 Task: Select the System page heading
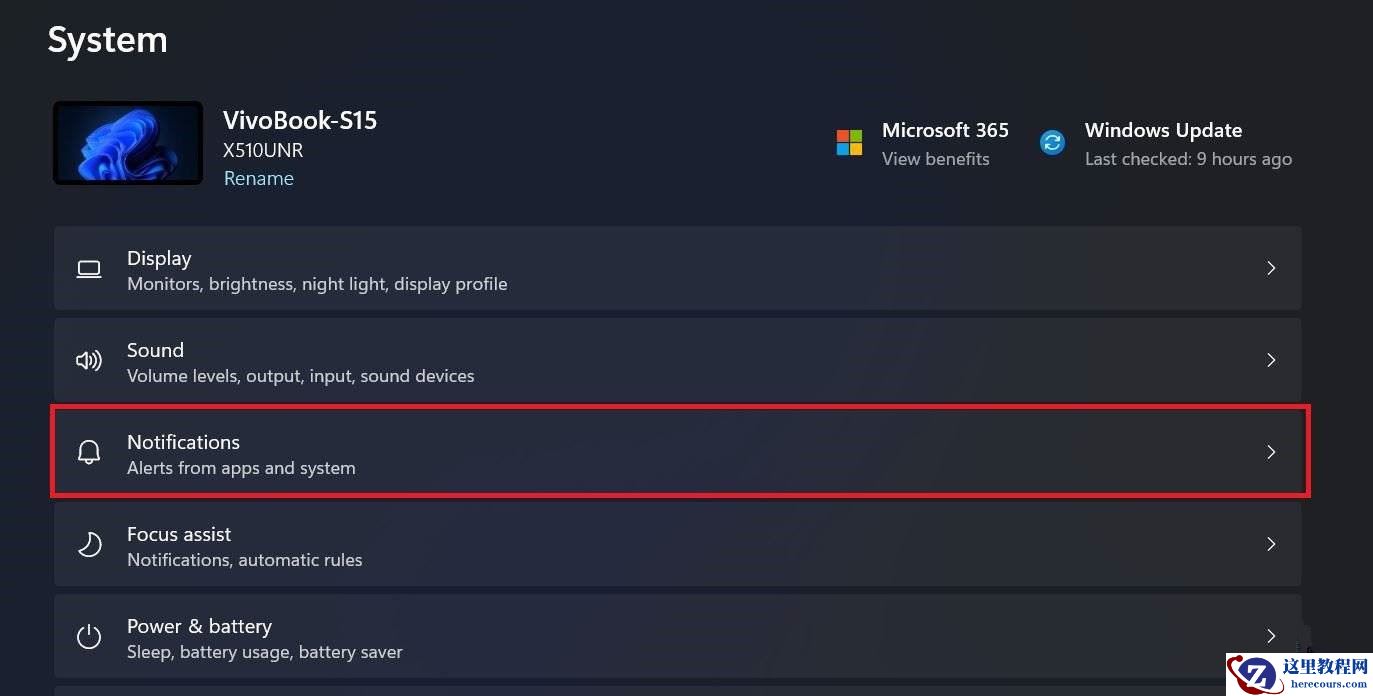107,40
